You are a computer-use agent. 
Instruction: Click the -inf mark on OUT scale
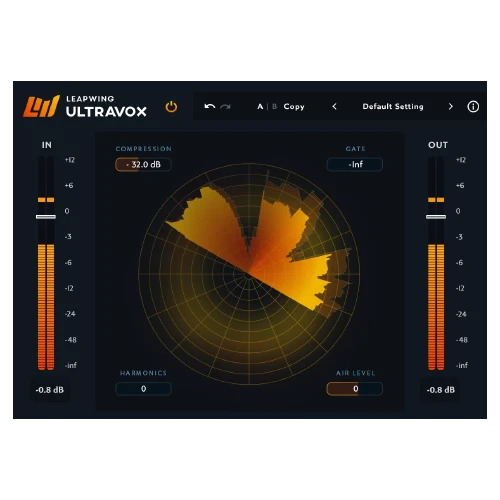(x=462, y=365)
